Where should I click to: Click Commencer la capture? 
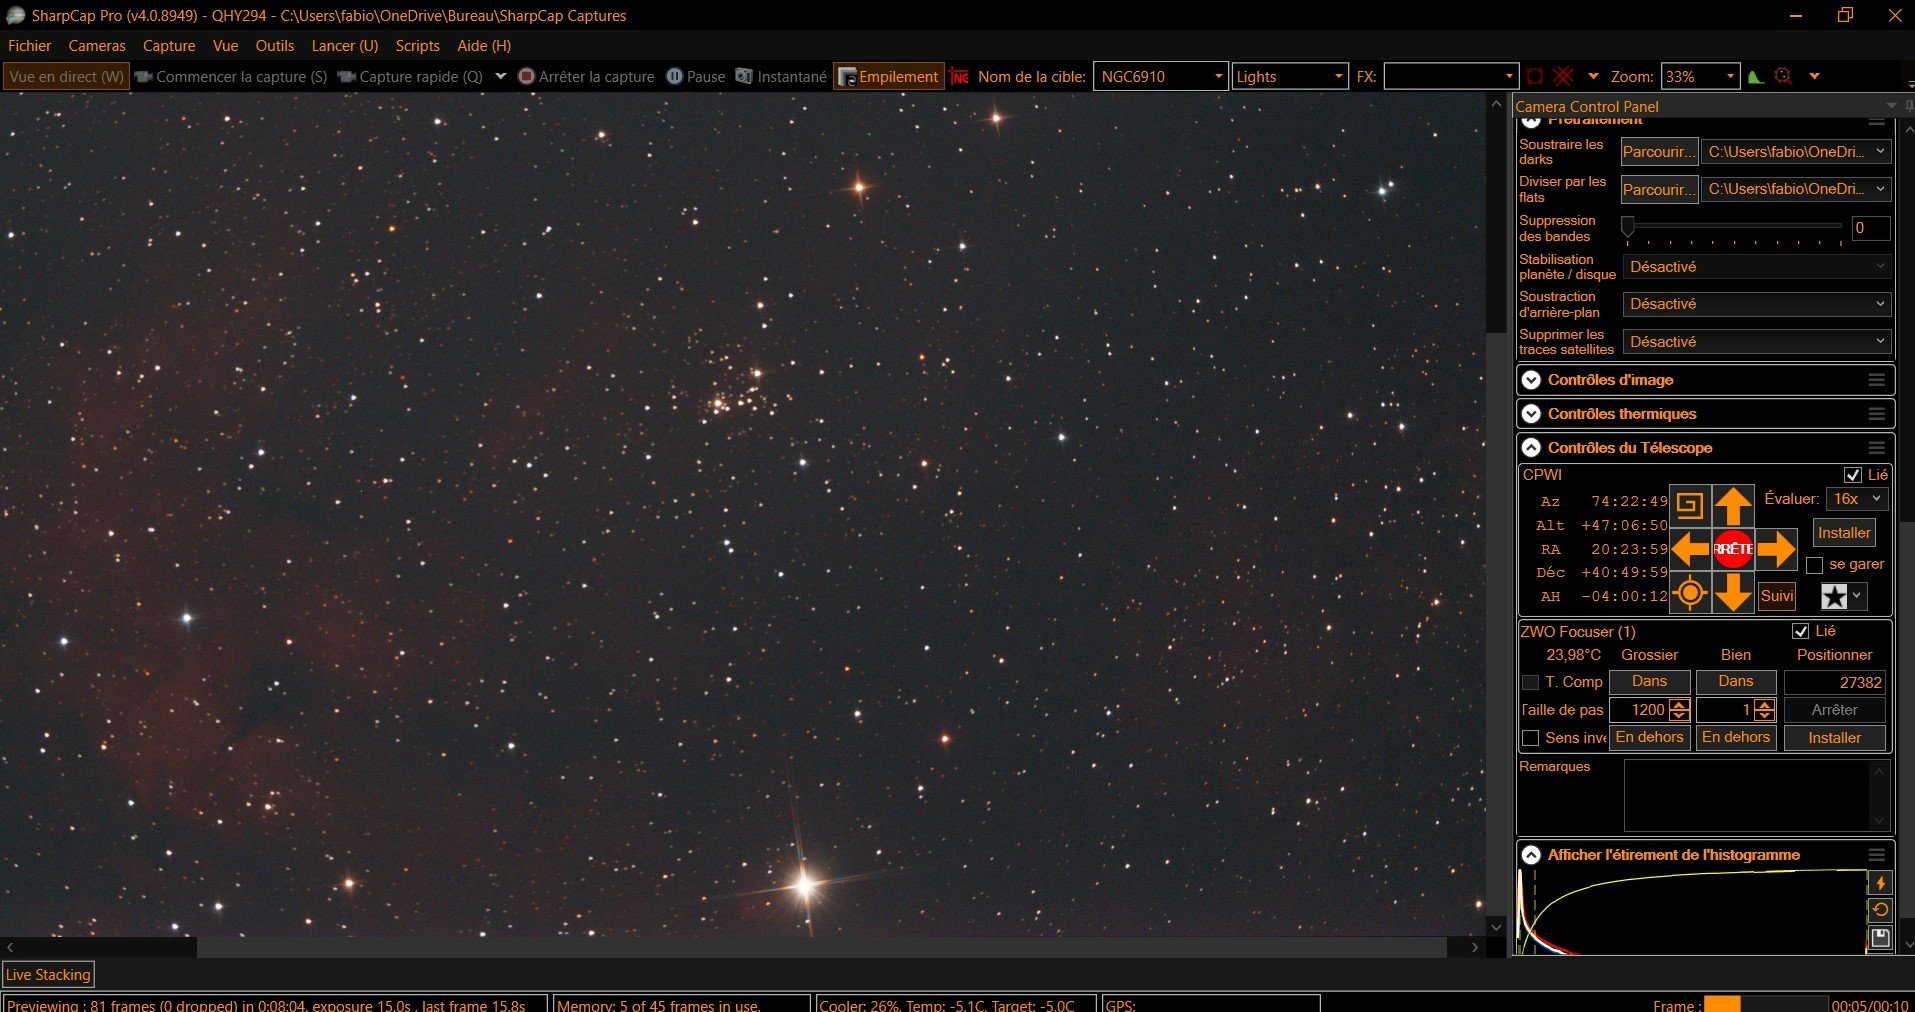[x=231, y=77]
